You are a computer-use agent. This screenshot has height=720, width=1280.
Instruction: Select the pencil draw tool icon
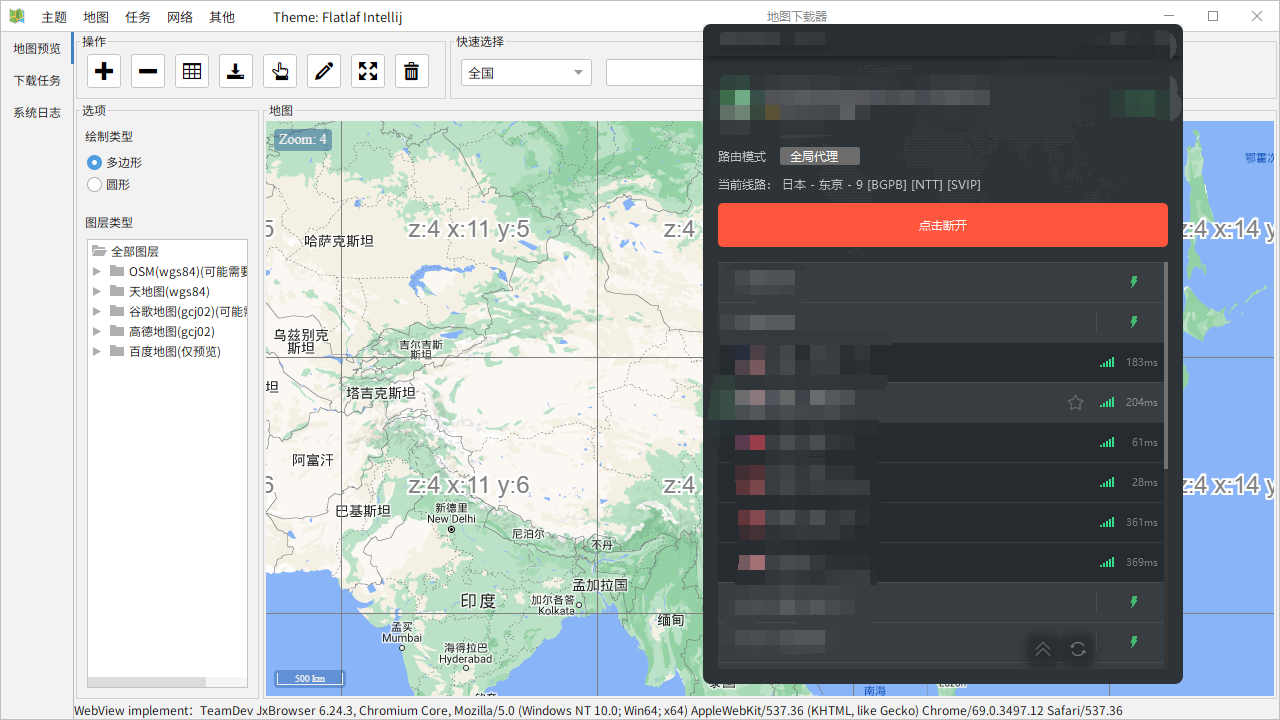tap(324, 71)
